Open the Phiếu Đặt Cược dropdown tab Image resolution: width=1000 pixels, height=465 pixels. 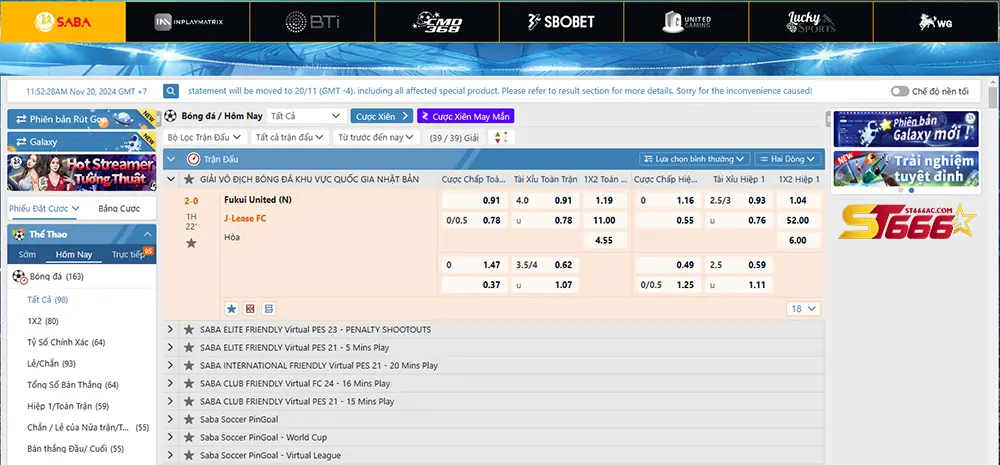(43, 208)
